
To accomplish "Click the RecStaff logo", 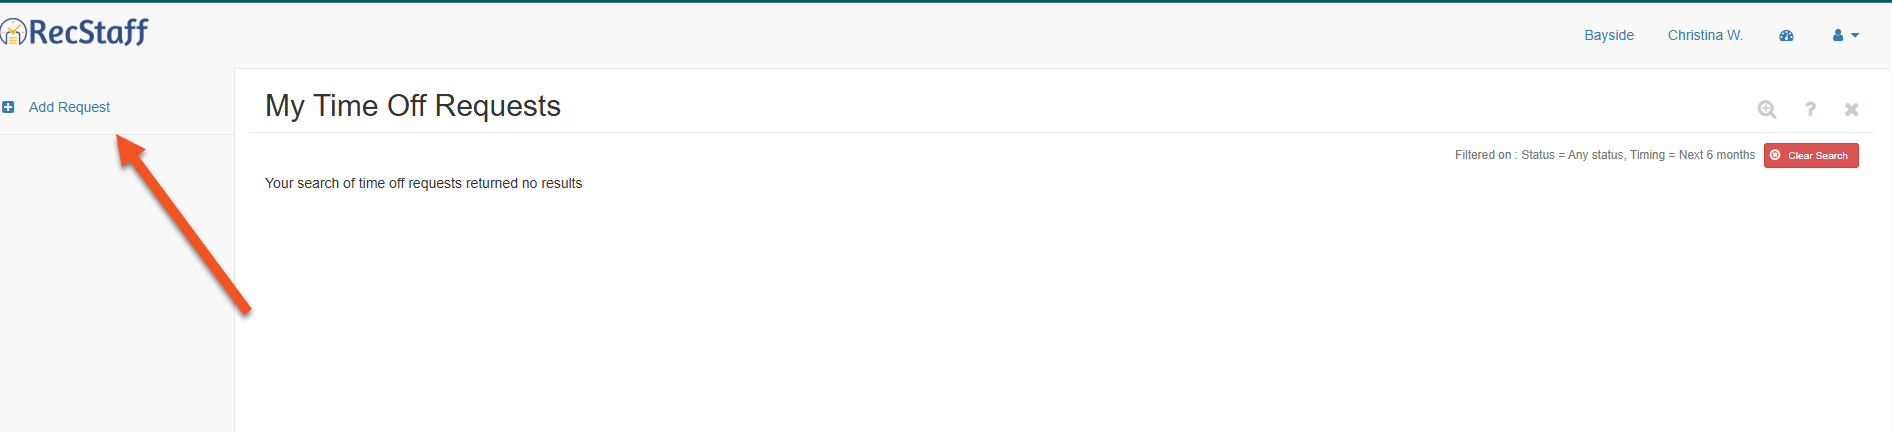I will [74, 32].
